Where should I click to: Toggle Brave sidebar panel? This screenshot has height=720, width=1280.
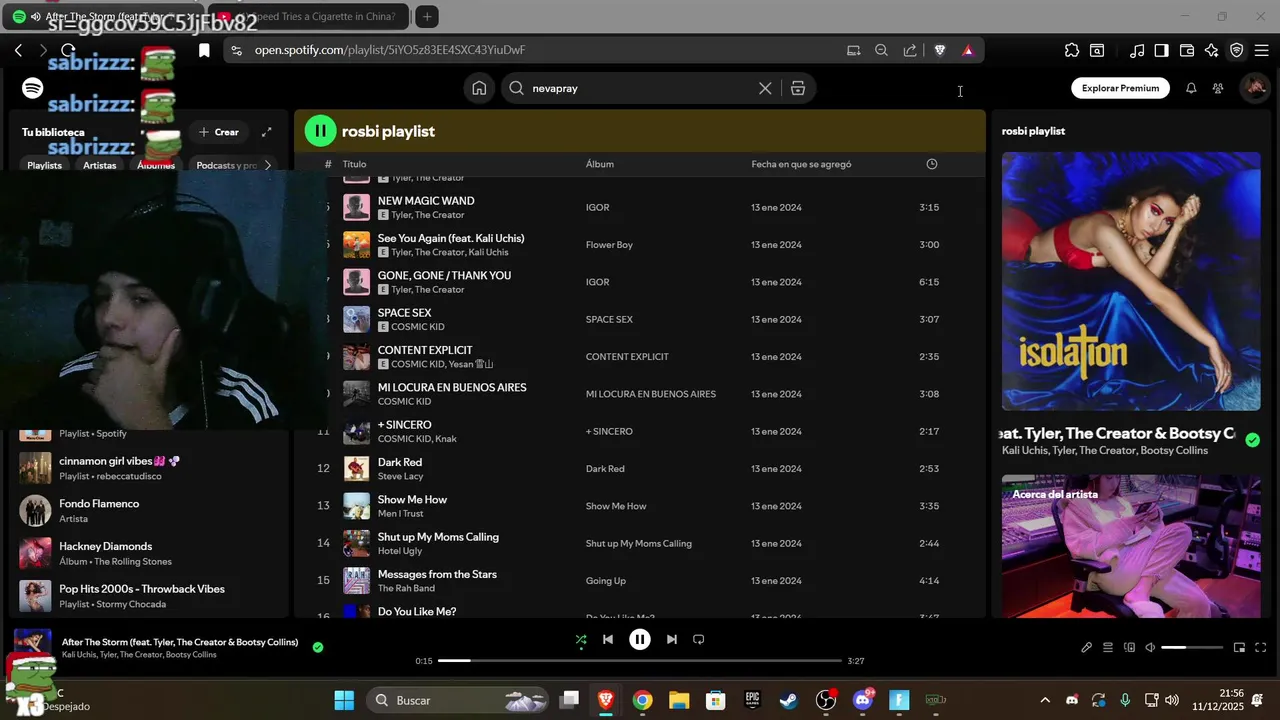(1161, 50)
